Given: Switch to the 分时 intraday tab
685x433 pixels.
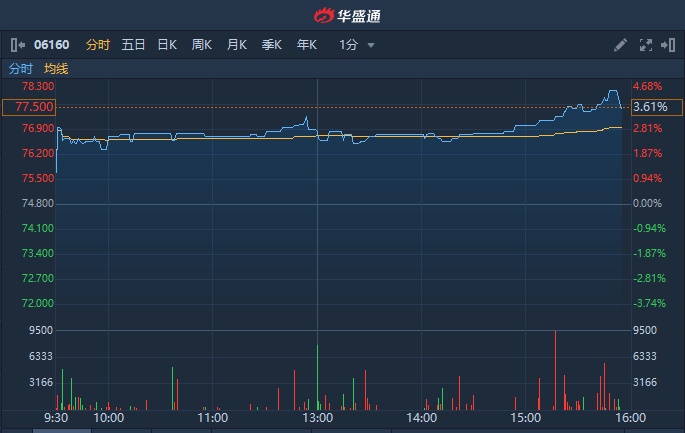Looking at the screenshot, I should pos(98,45).
